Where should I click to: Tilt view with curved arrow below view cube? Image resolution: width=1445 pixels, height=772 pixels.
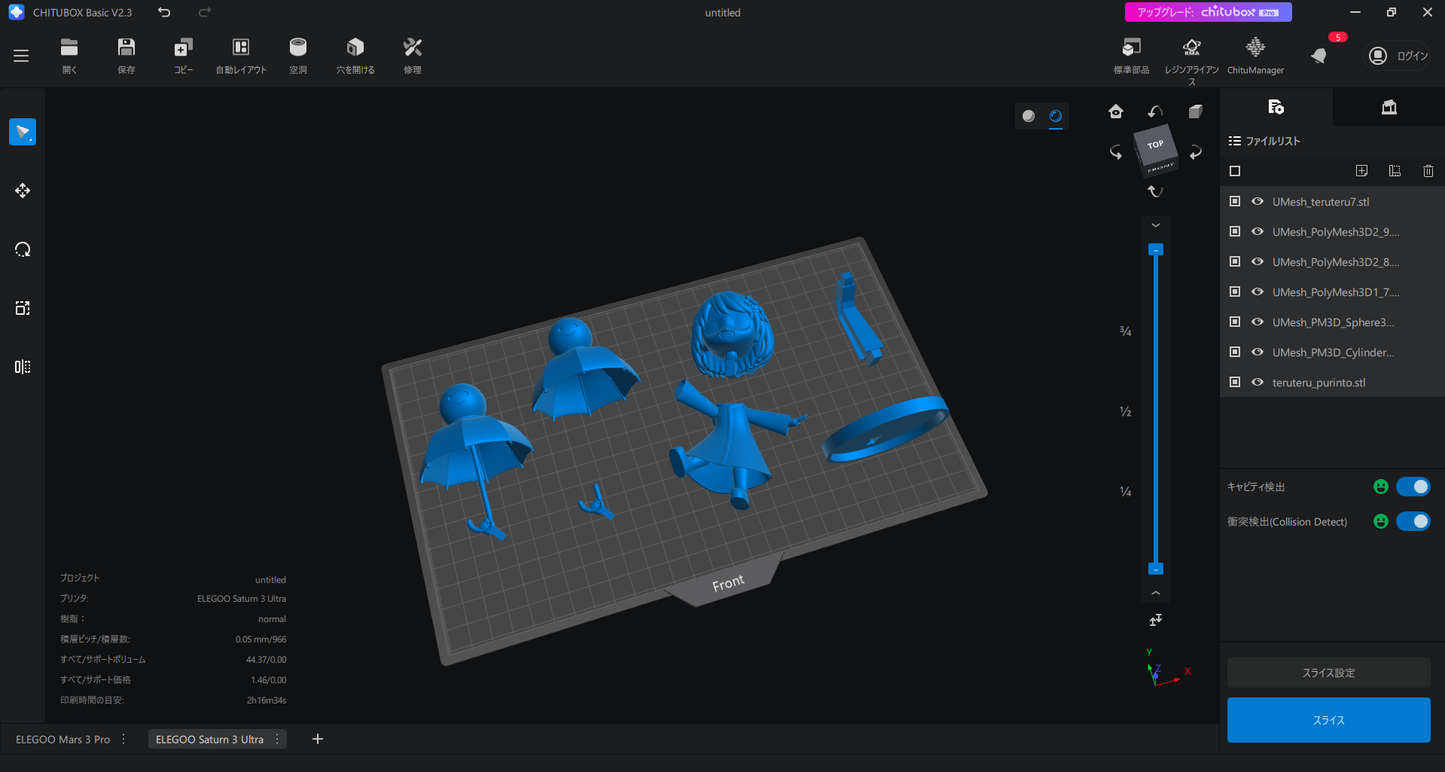click(x=1155, y=191)
